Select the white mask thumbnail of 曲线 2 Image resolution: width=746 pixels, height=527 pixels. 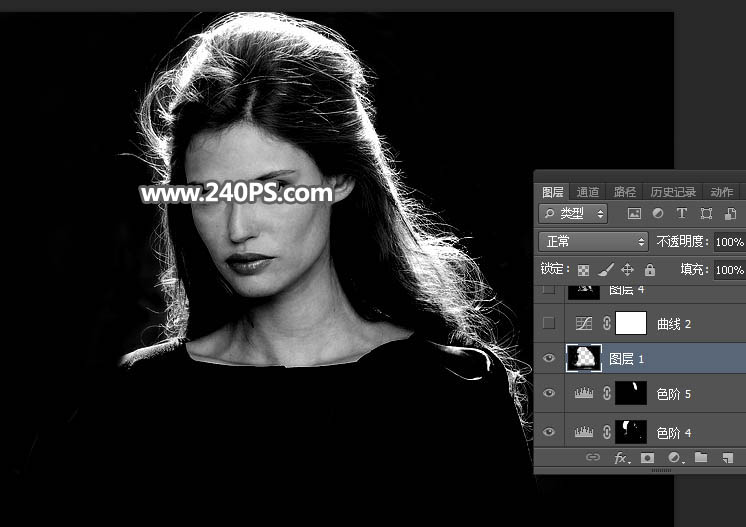(x=631, y=323)
